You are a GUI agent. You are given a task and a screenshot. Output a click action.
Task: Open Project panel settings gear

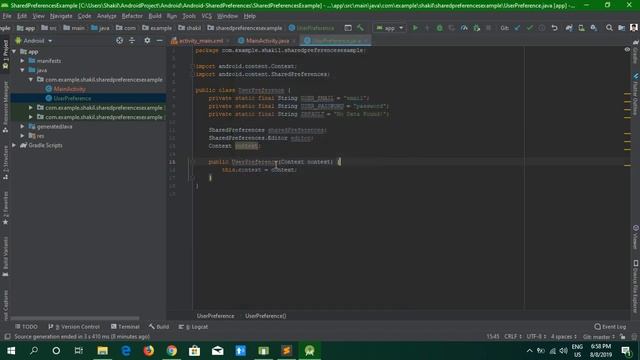(x=147, y=40)
